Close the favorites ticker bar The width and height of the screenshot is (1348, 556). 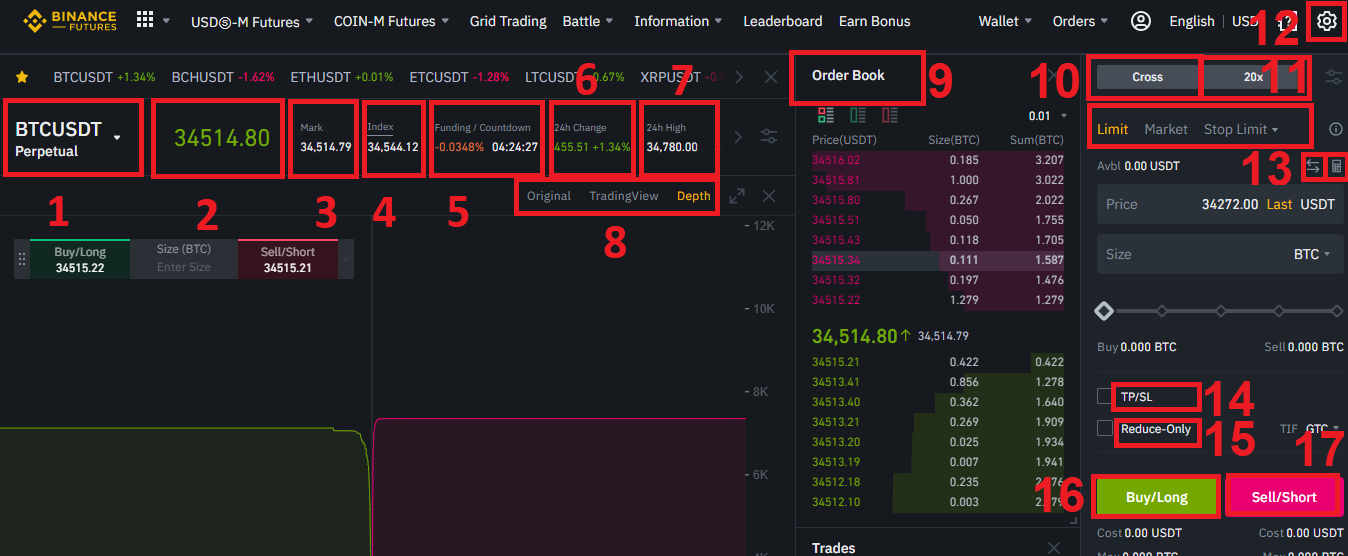771,77
